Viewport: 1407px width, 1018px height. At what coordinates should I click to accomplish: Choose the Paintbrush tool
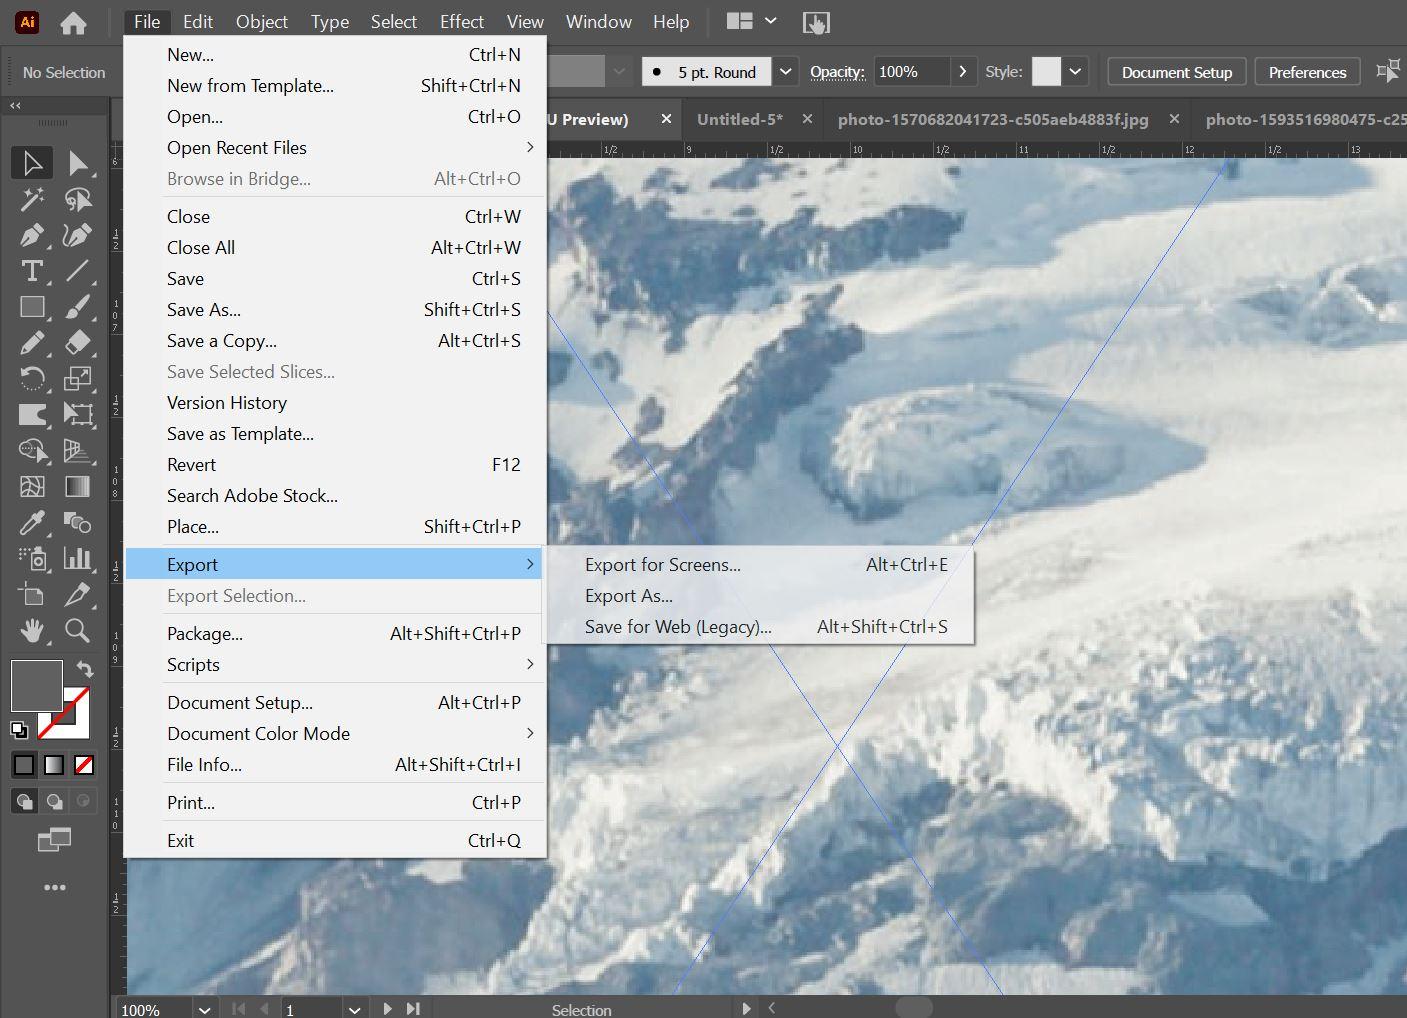pyautogui.click(x=78, y=307)
